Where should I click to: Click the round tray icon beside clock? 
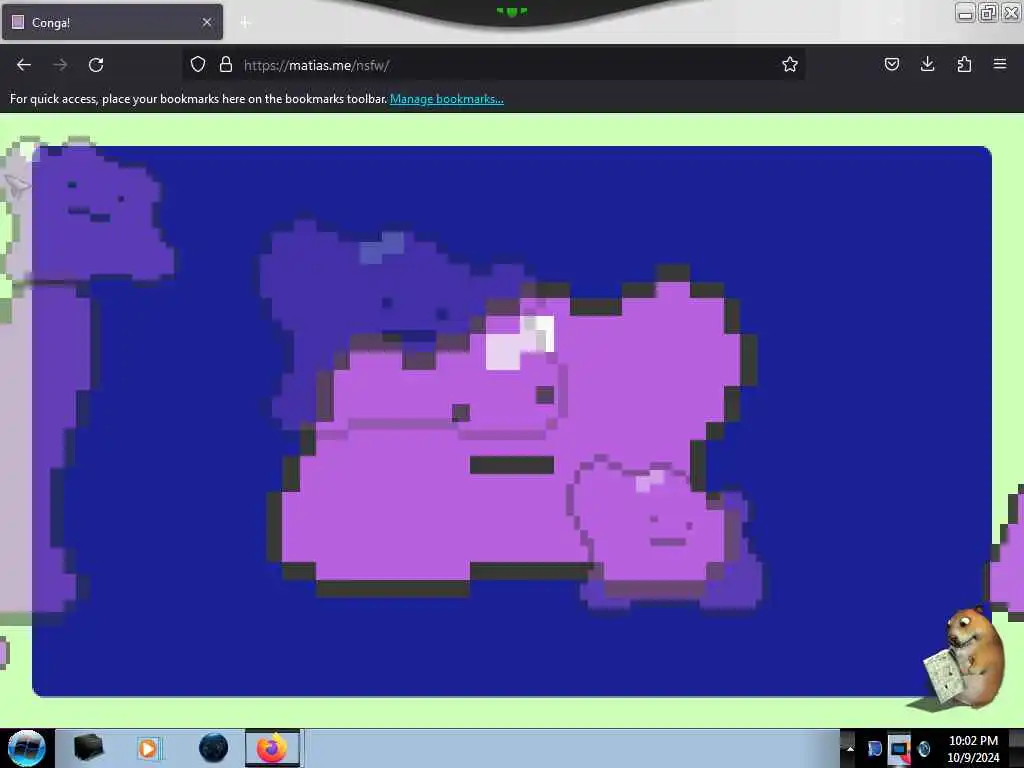point(923,748)
